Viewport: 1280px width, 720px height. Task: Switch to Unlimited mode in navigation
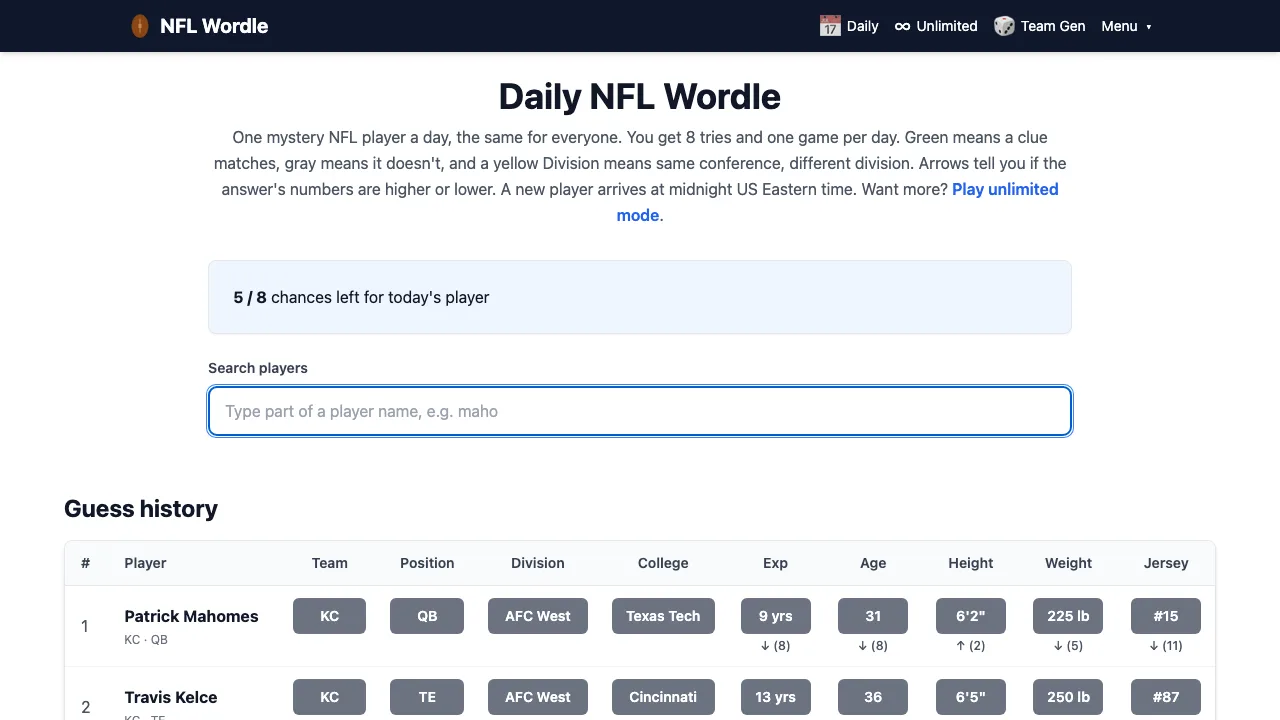(936, 26)
